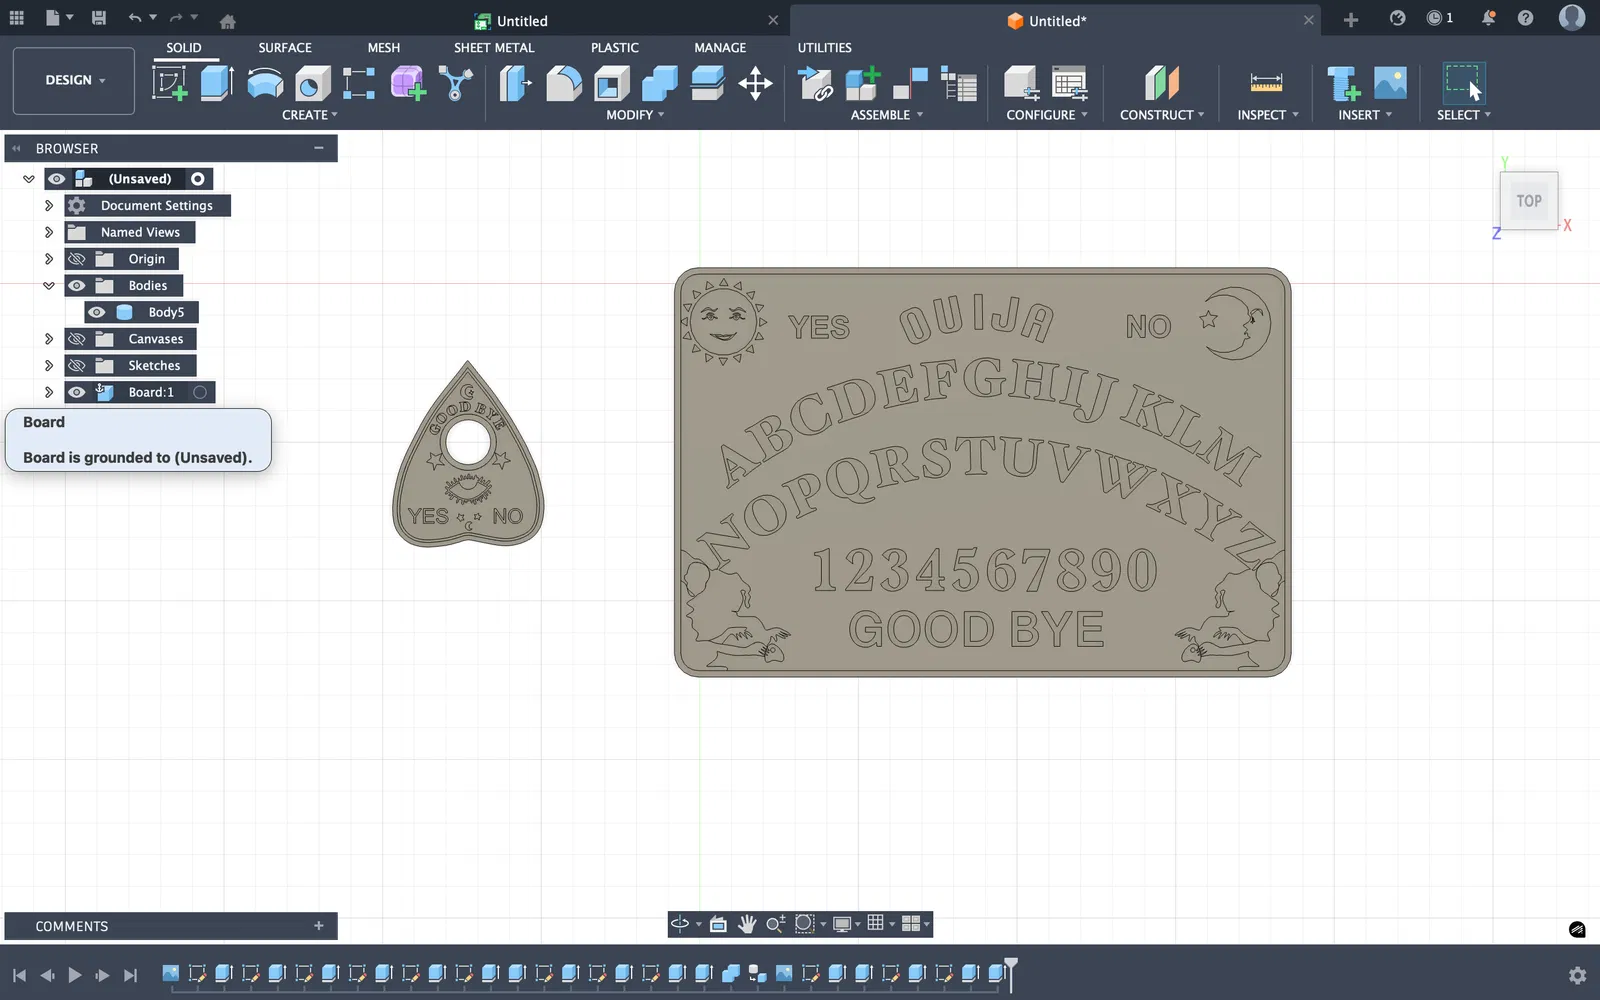The width and height of the screenshot is (1600, 1000).
Task: Open the CREATE dropdown menu
Action: [x=310, y=115]
